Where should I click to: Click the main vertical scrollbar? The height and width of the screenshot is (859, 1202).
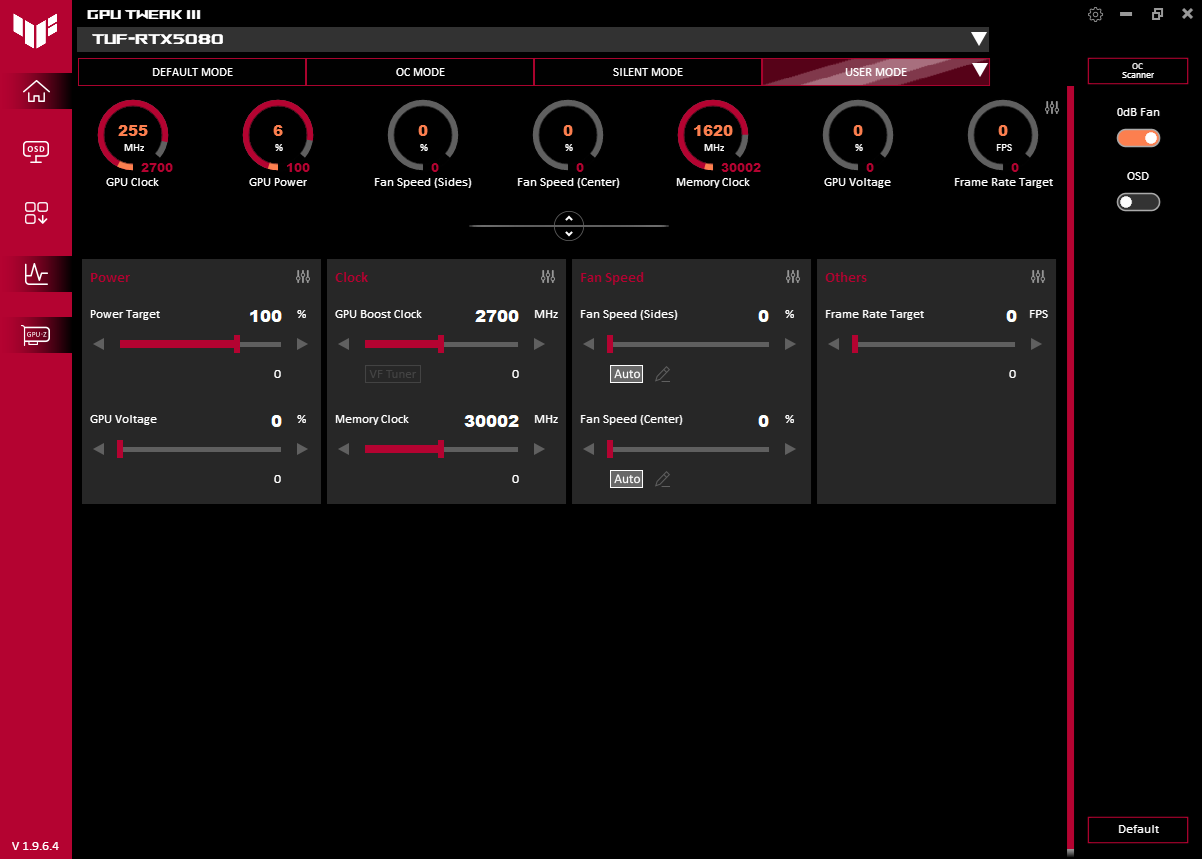pyautogui.click(x=1070, y=470)
